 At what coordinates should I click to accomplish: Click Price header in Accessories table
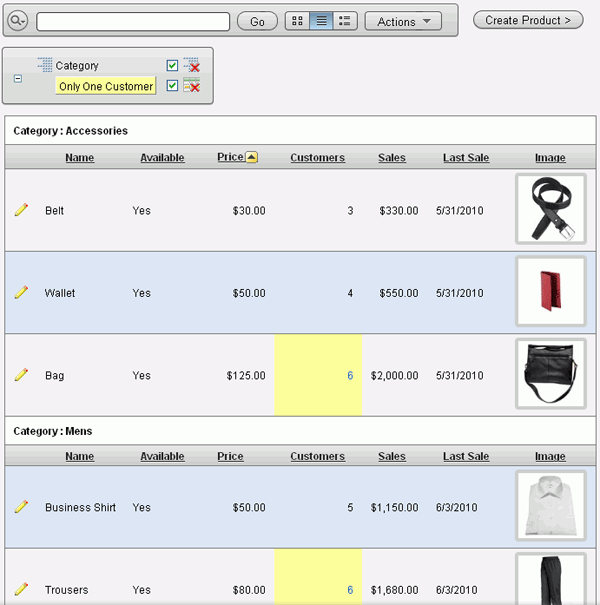(230, 157)
